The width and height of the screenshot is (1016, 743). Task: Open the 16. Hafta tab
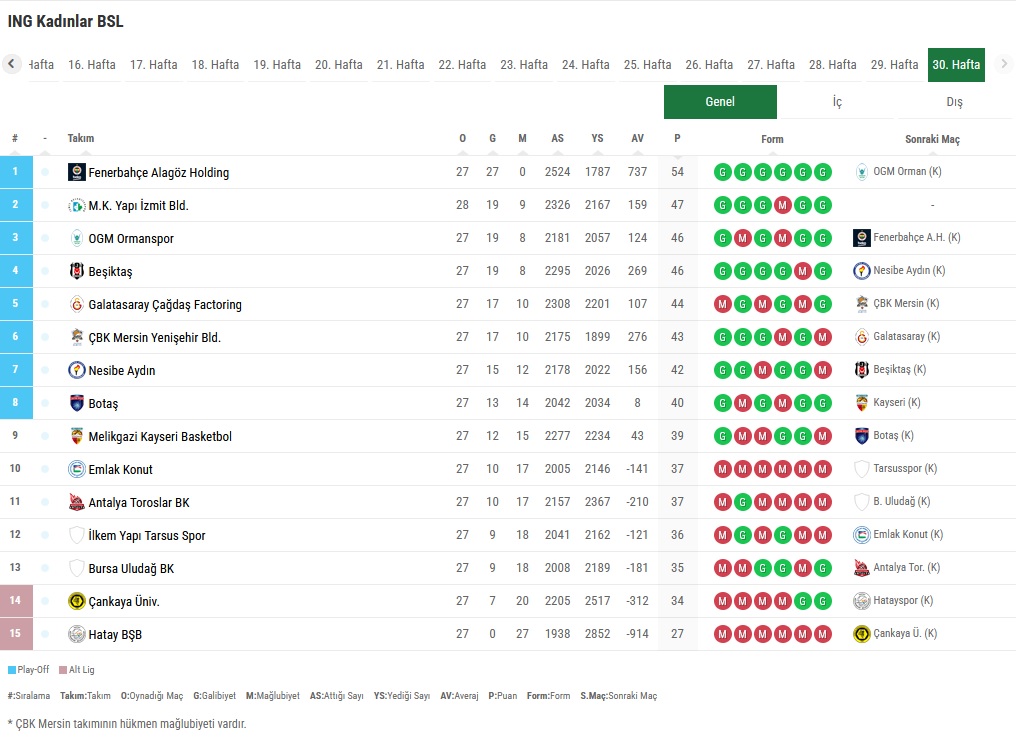coord(92,65)
